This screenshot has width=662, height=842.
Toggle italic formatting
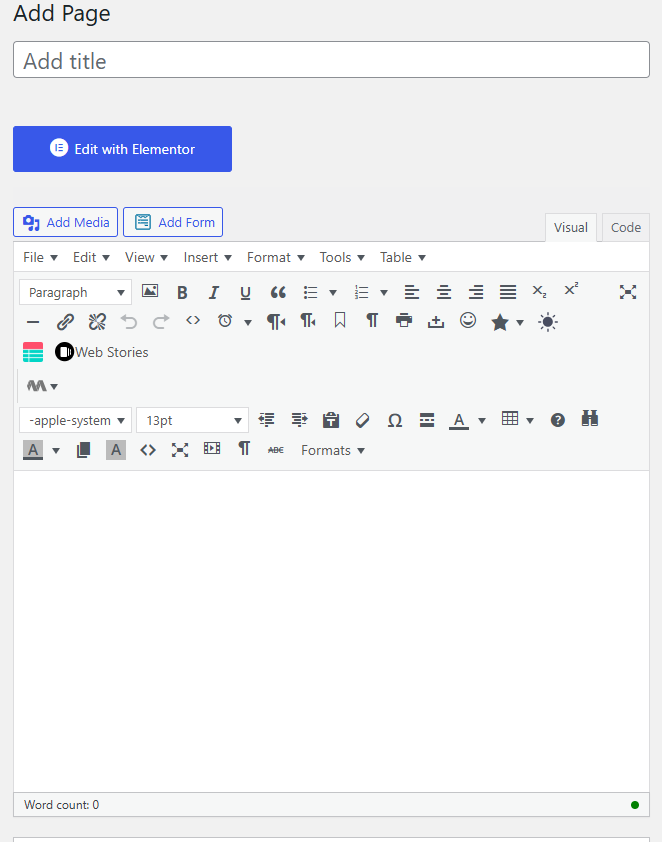(x=214, y=293)
